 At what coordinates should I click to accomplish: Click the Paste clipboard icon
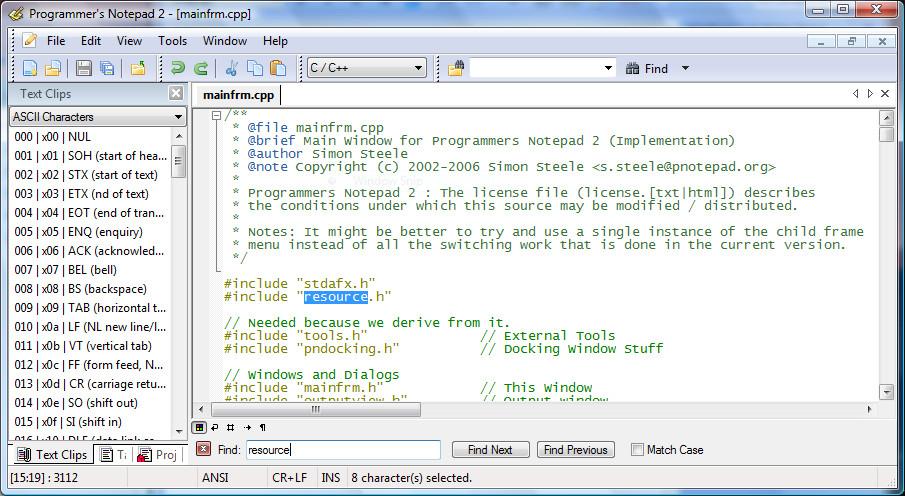click(278, 68)
